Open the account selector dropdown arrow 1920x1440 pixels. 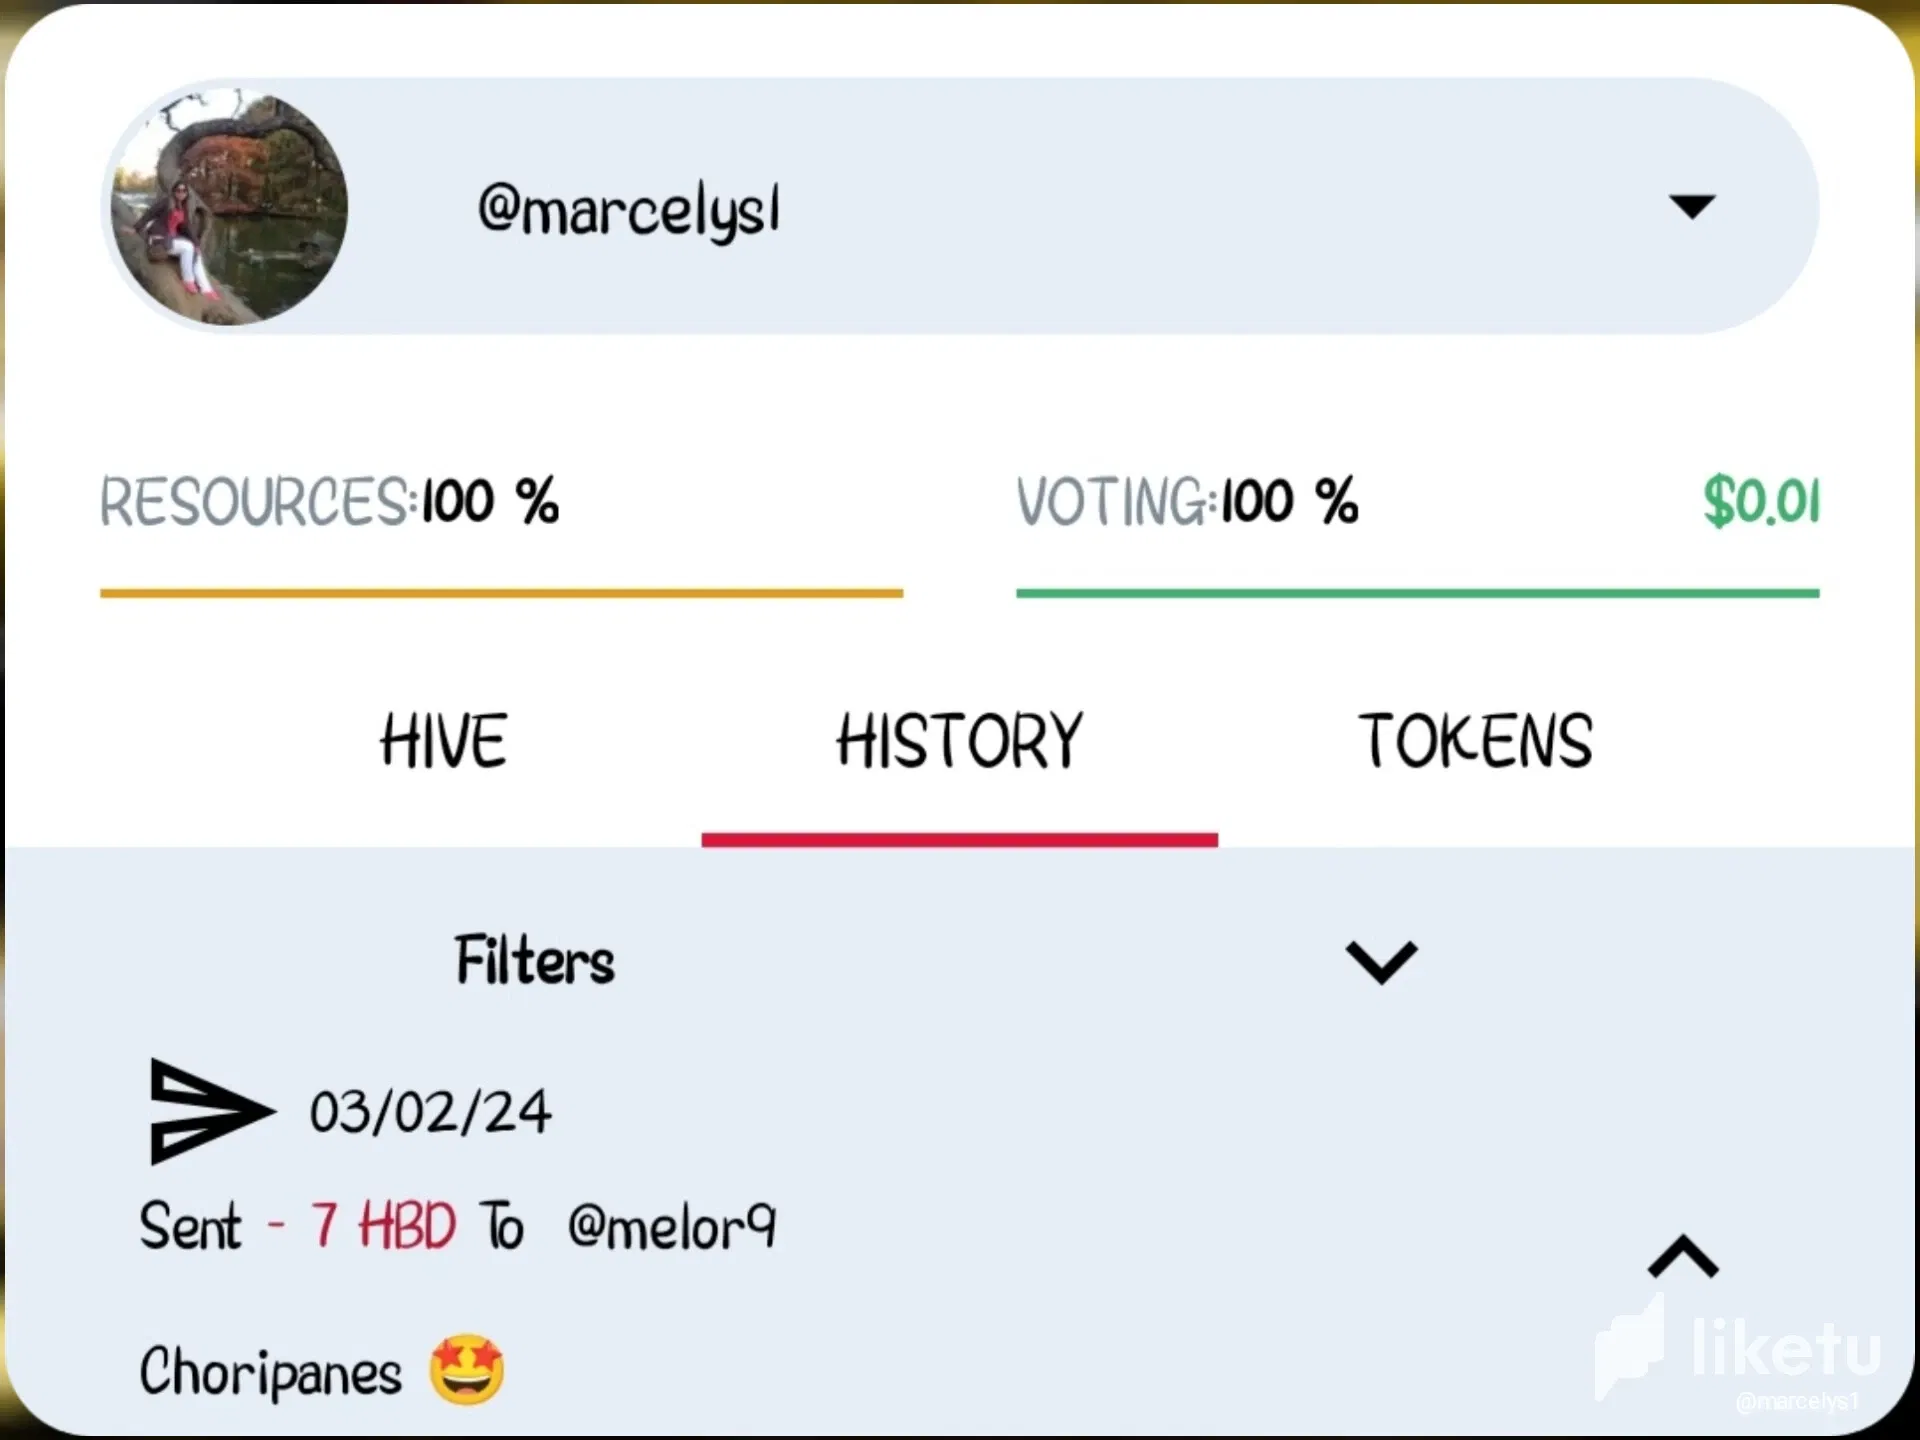tap(1692, 206)
